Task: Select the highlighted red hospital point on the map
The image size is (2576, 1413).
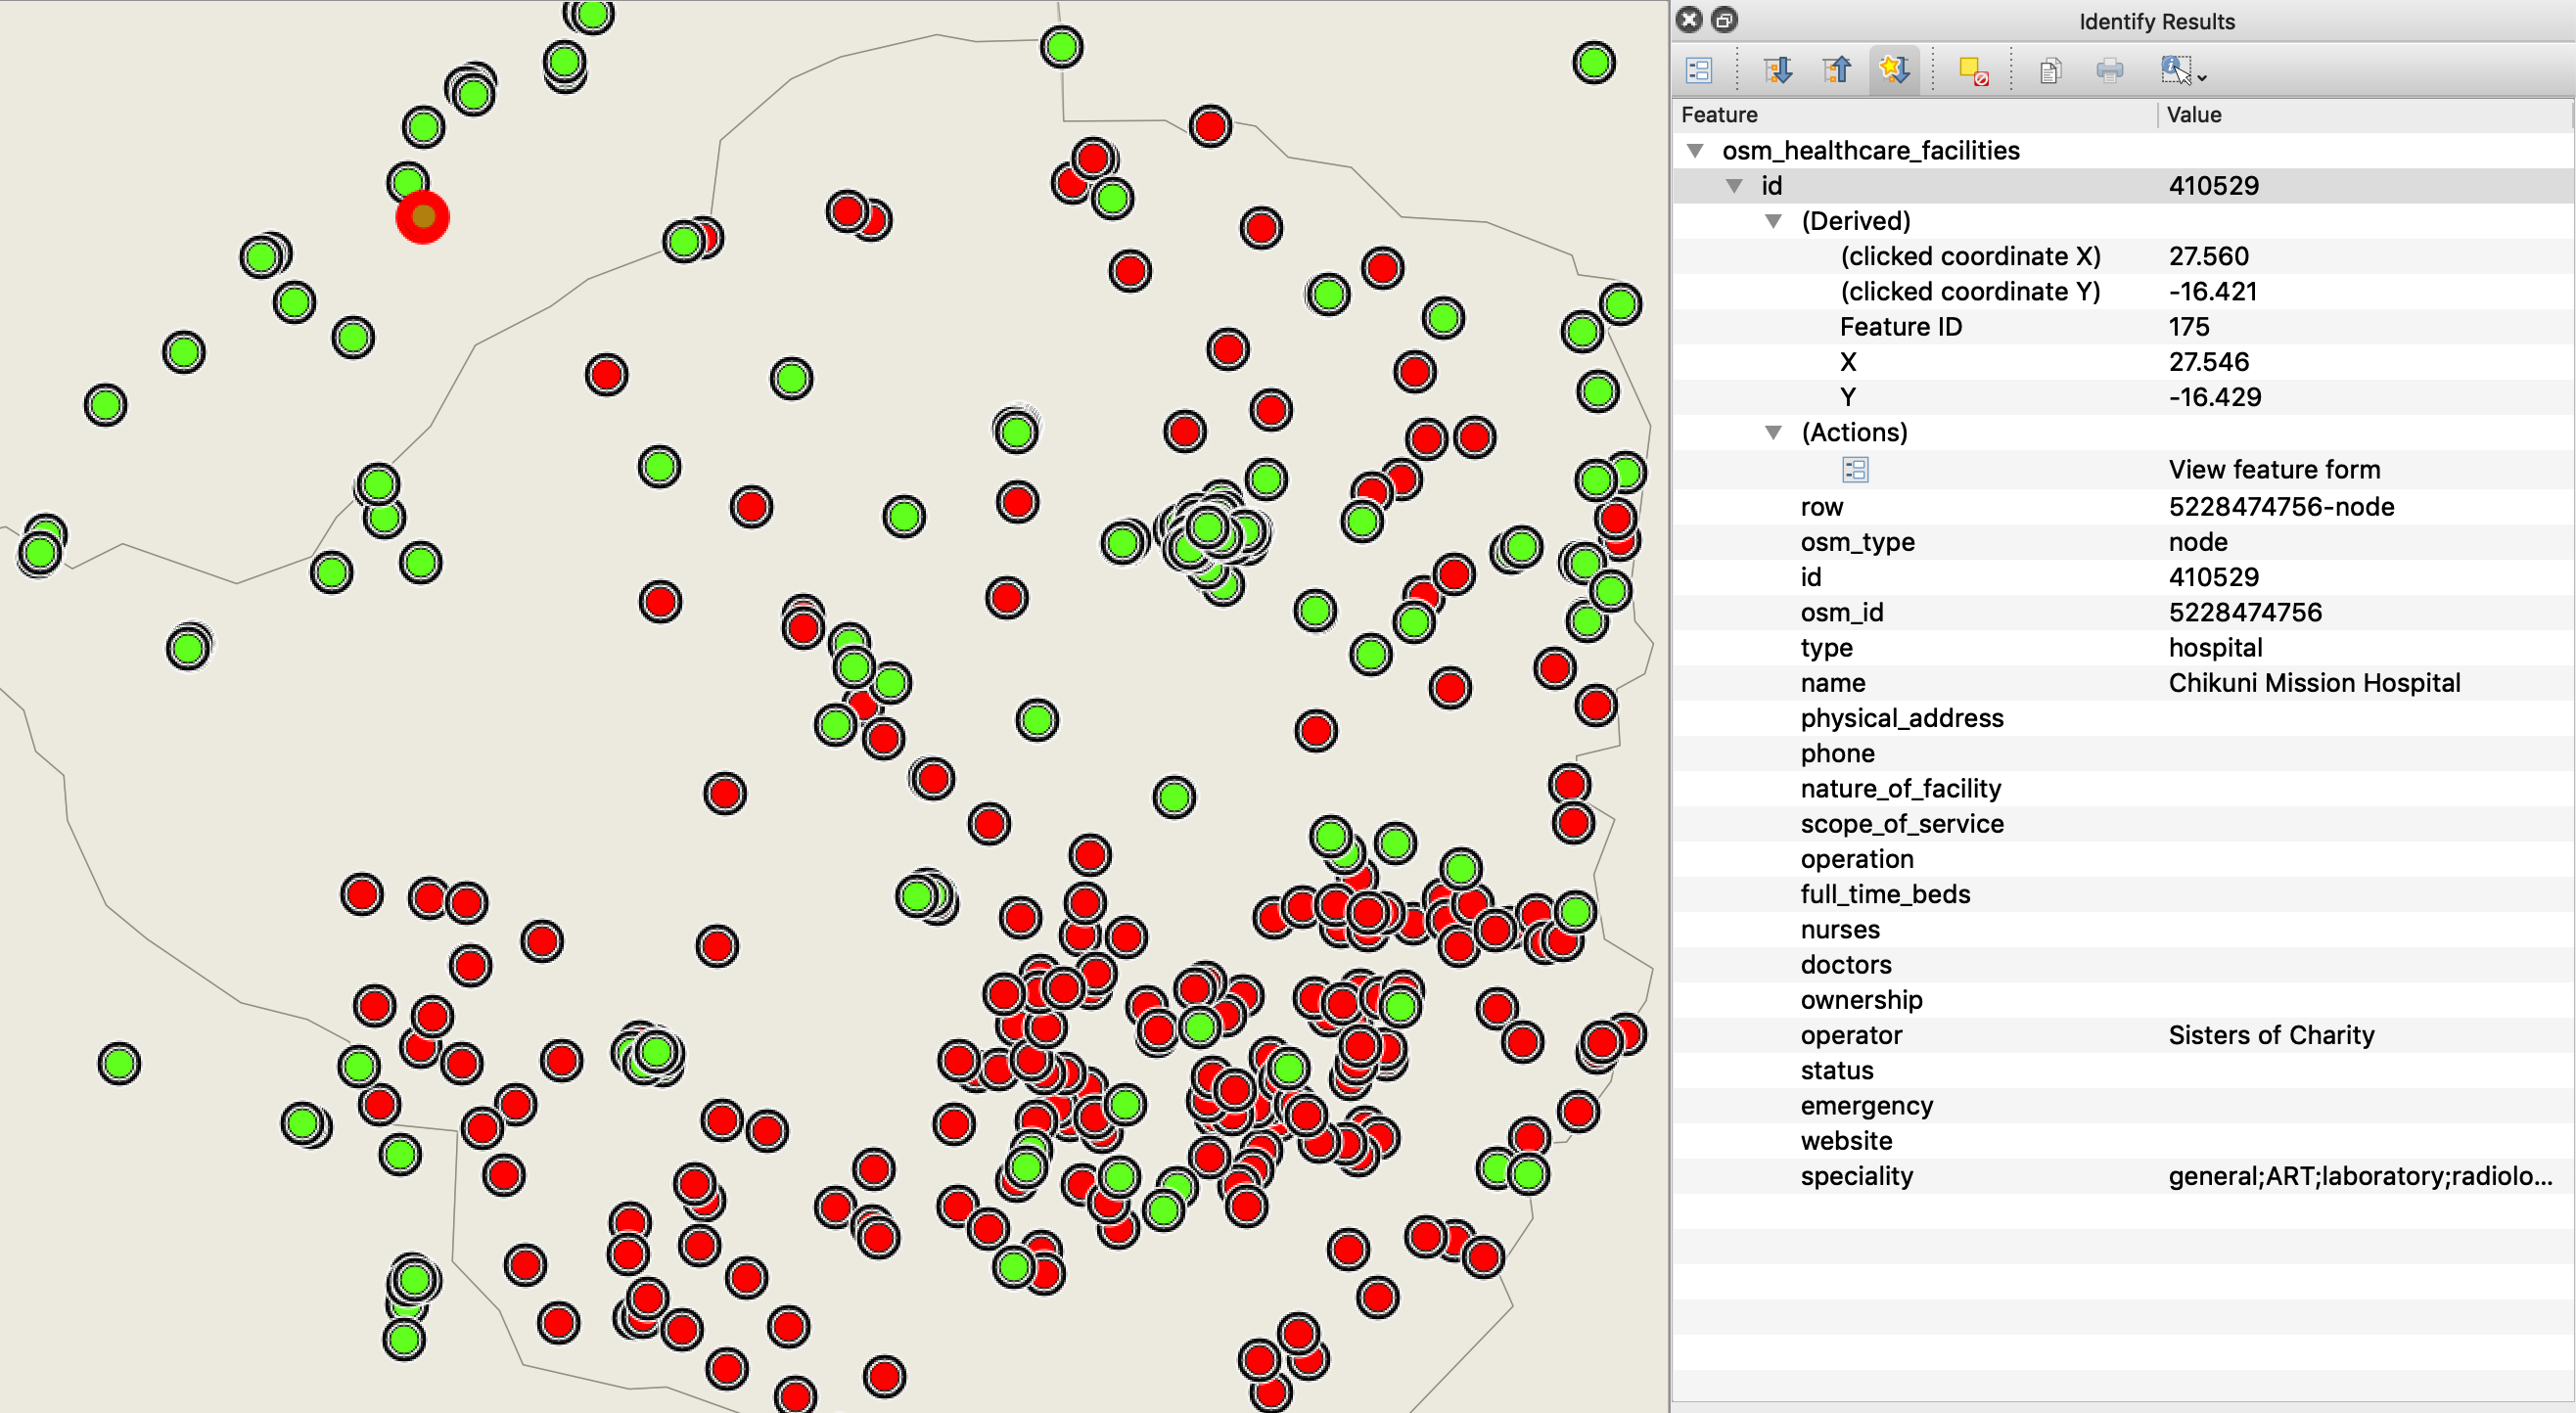Action: 421,217
